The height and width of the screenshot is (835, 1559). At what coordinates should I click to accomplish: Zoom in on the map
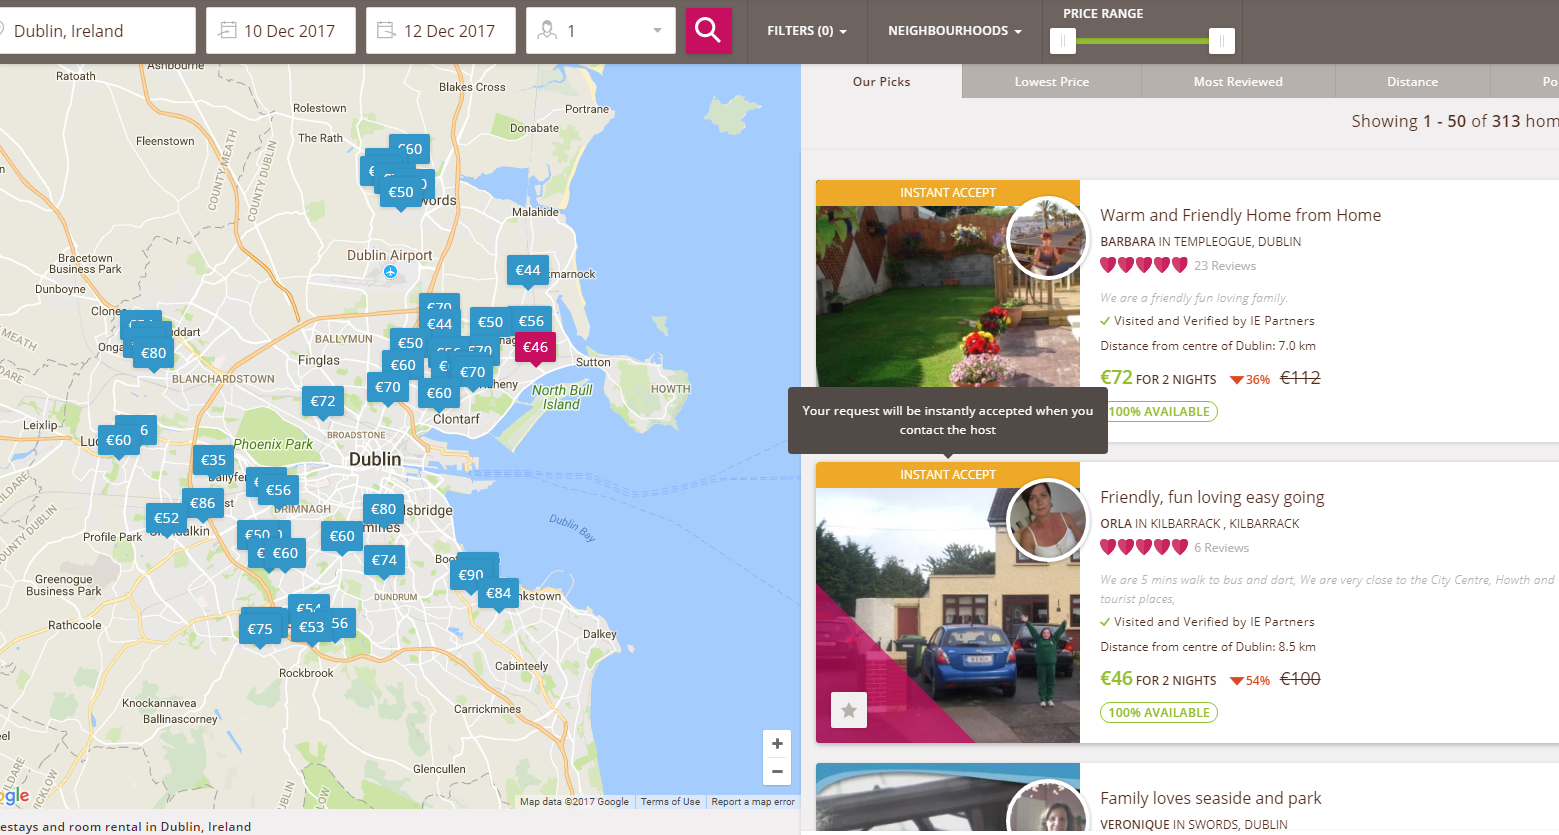[777, 744]
